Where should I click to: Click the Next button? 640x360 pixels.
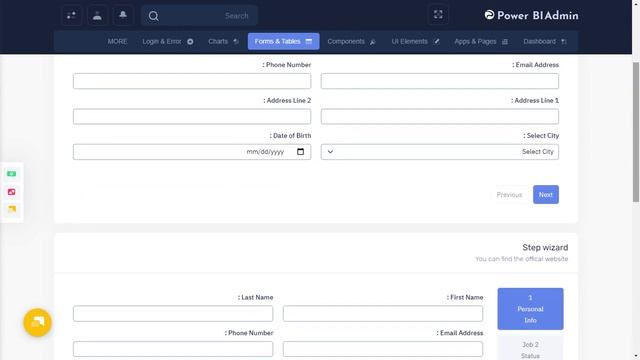[546, 195]
